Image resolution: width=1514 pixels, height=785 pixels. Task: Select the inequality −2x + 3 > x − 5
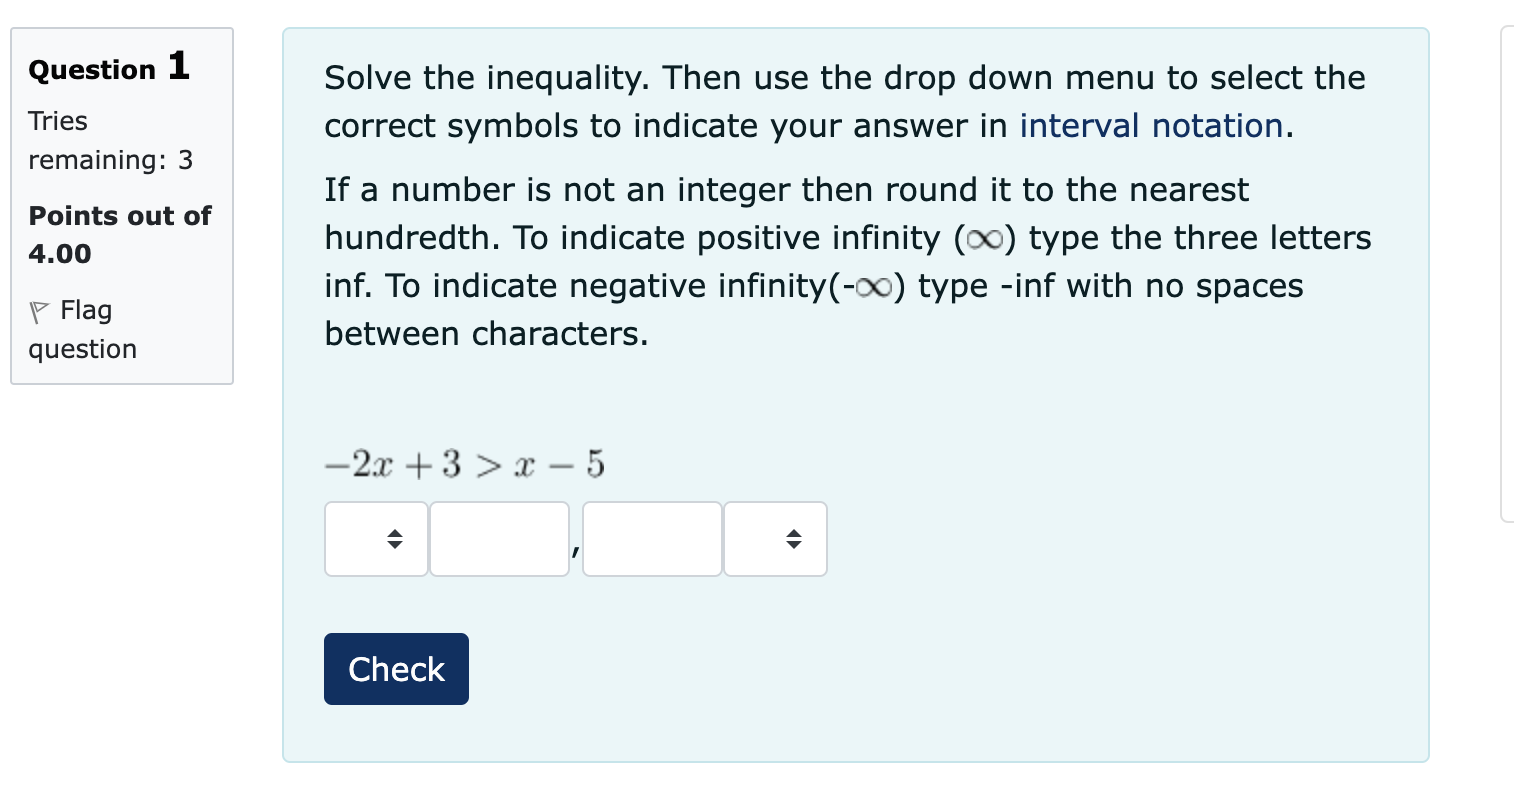pyautogui.click(x=462, y=462)
